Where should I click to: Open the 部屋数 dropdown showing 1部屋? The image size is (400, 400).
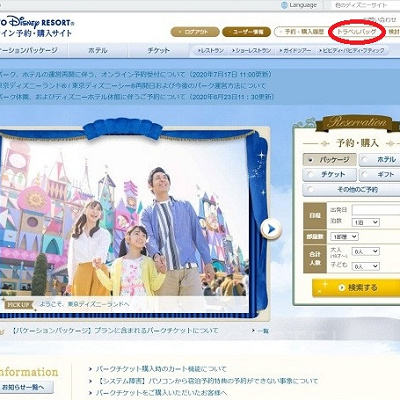tap(344, 237)
